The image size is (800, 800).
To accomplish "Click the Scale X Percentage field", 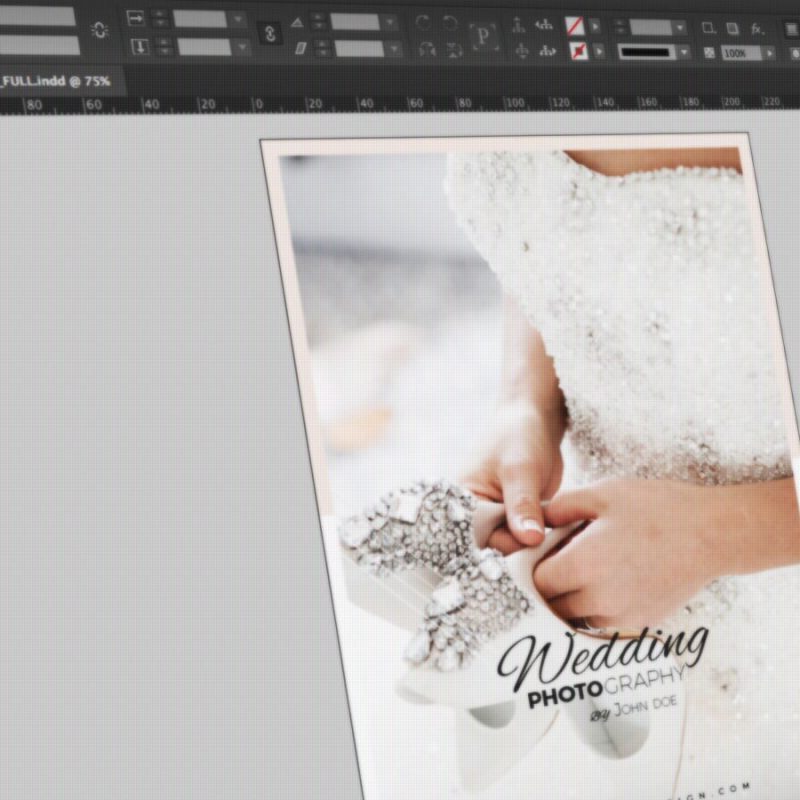I will (200, 19).
